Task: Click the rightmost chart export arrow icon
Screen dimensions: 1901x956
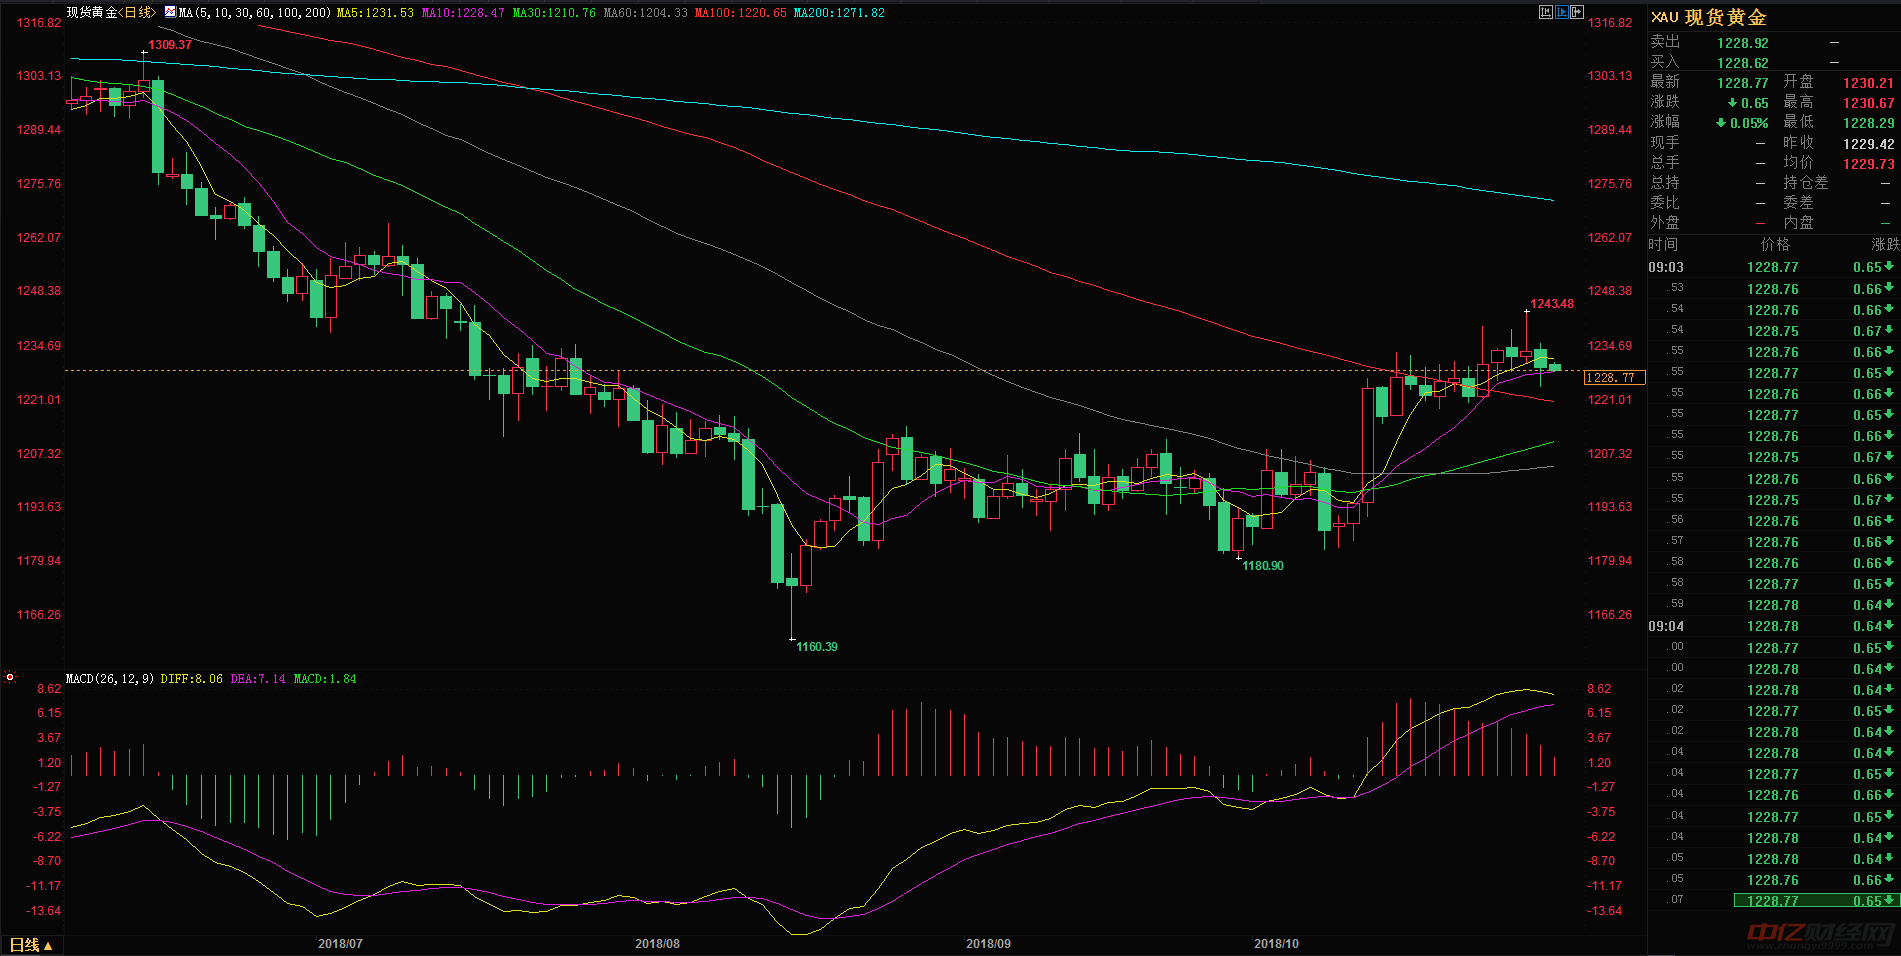Action: click(1577, 12)
